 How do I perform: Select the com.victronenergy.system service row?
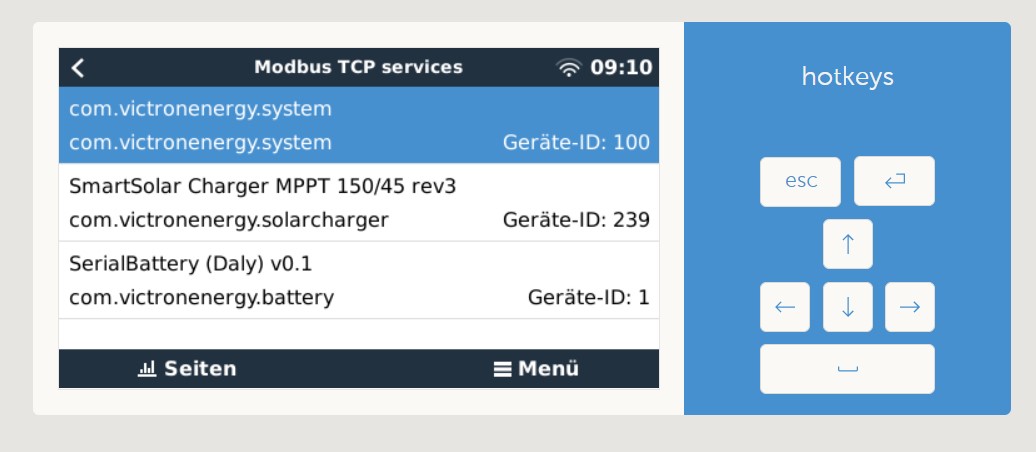coord(359,126)
